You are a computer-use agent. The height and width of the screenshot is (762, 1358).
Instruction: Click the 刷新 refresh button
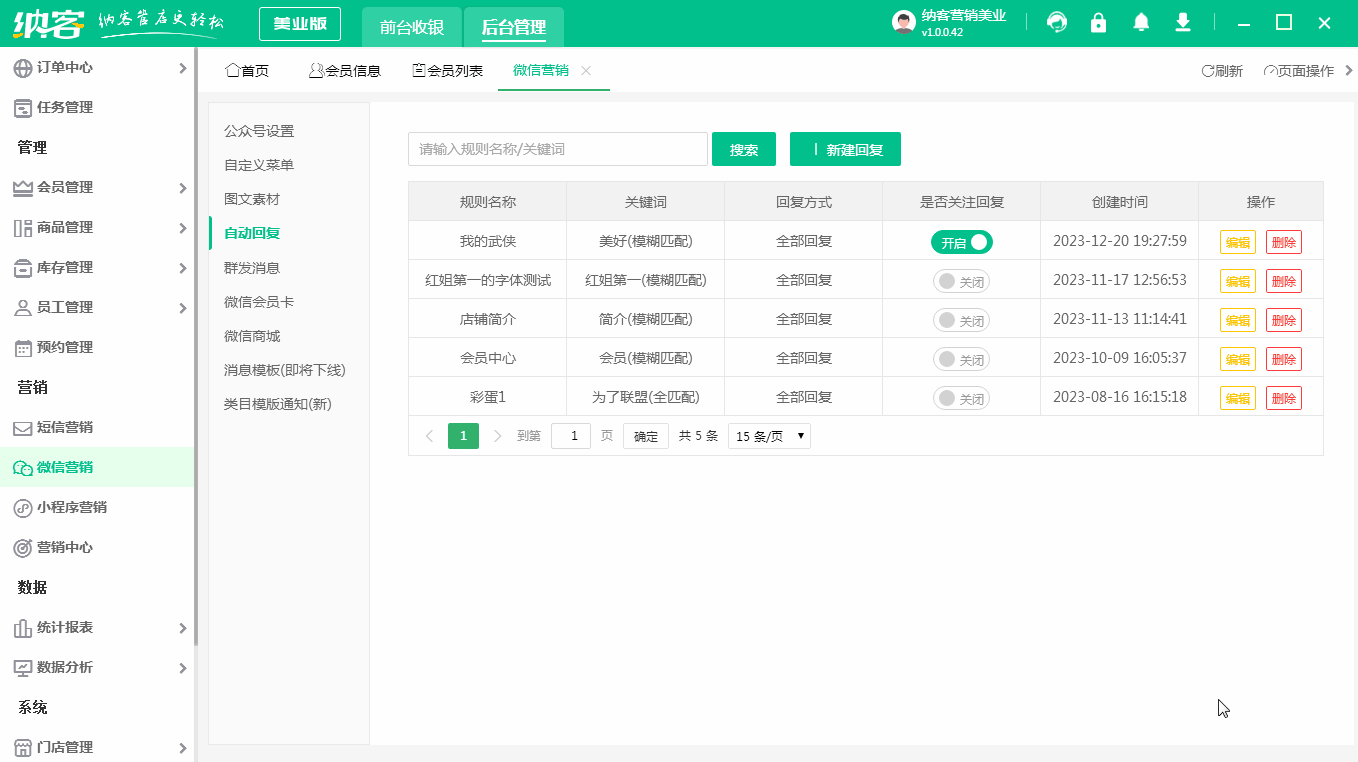point(1222,71)
